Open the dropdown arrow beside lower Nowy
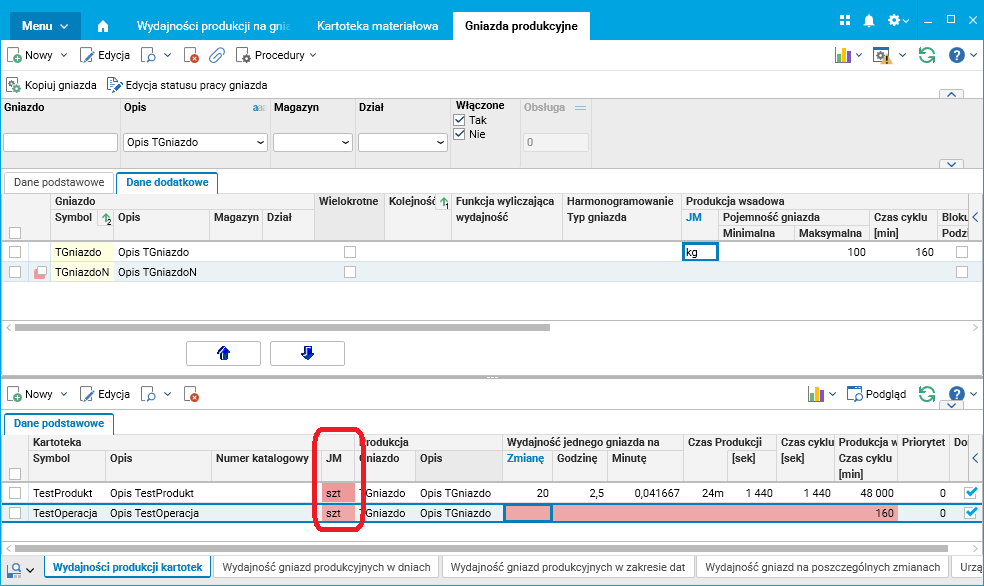 [x=63, y=394]
